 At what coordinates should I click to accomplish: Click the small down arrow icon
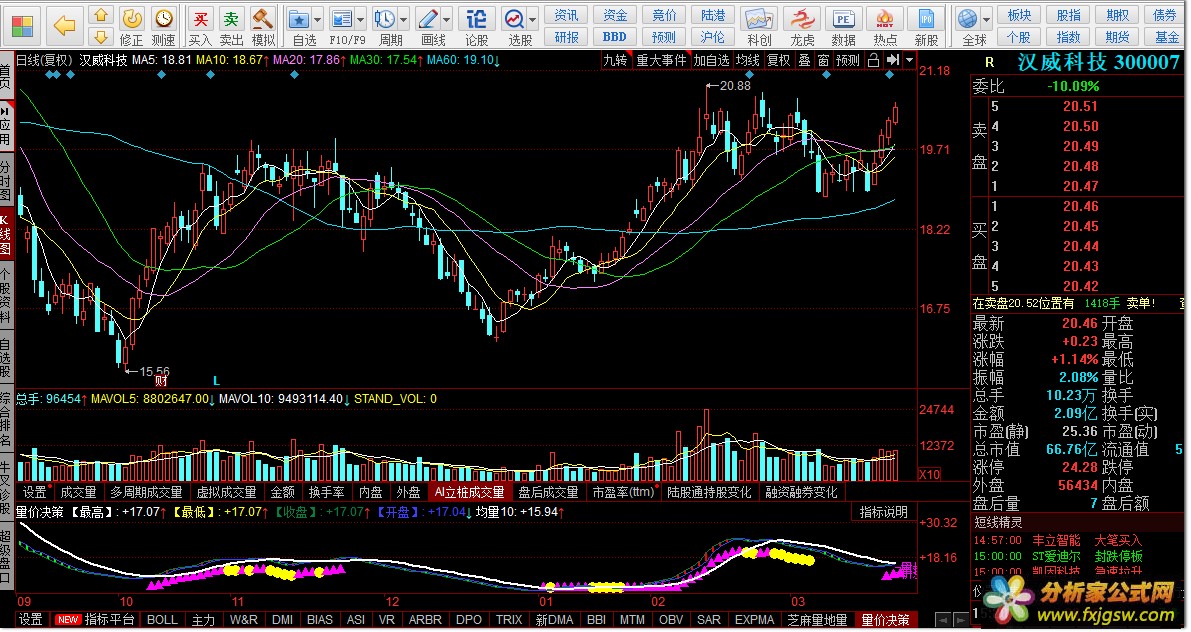tap(100, 36)
